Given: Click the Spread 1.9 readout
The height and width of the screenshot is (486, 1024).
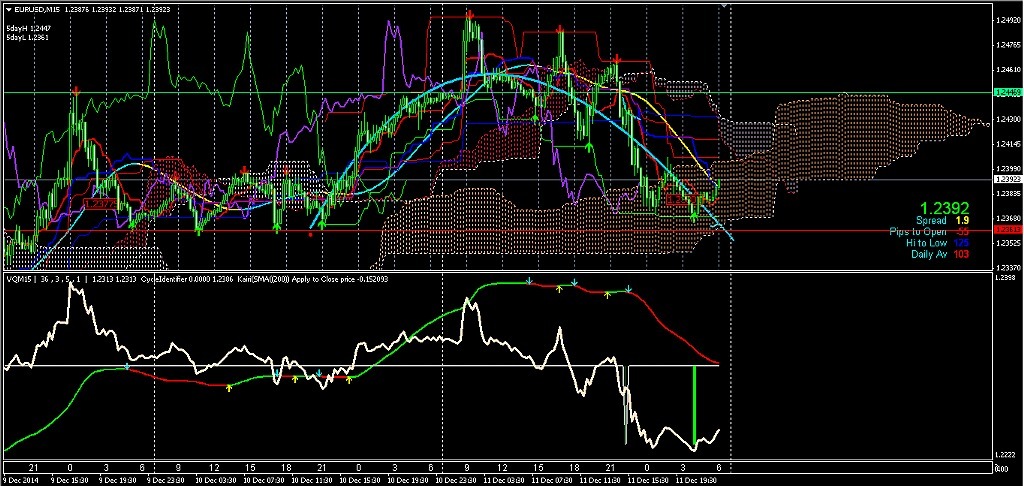Looking at the screenshot, I should tap(940, 221).
